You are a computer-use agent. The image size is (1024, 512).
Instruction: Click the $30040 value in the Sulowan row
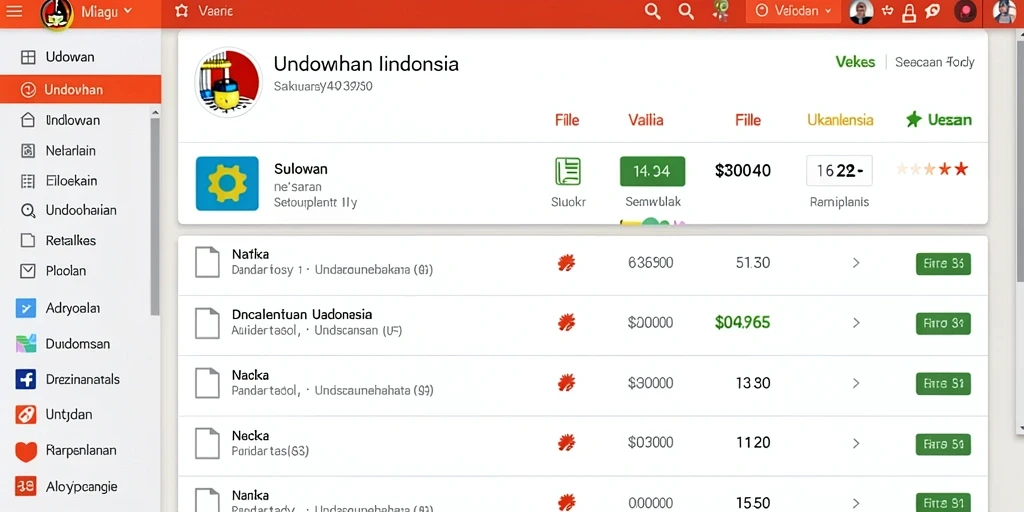point(743,171)
